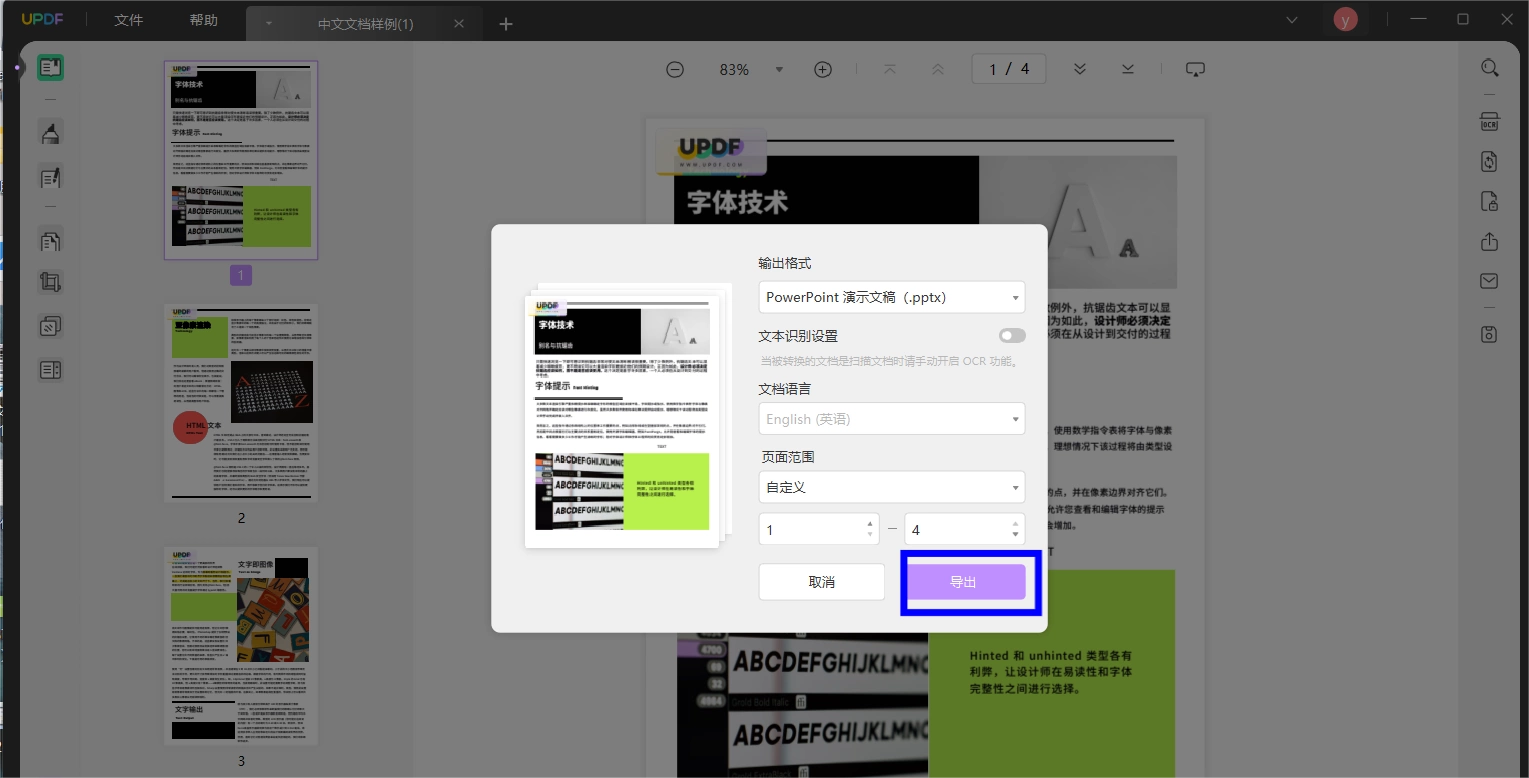Open the Search tool in right sidebar

(x=1490, y=68)
